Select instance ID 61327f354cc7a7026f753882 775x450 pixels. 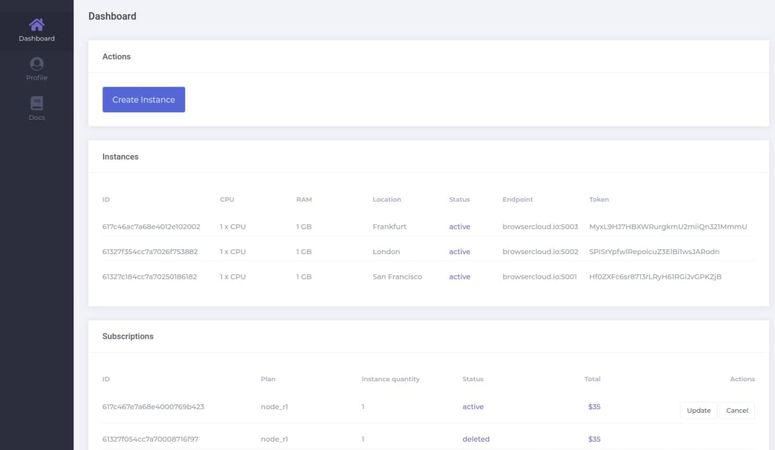click(150, 252)
